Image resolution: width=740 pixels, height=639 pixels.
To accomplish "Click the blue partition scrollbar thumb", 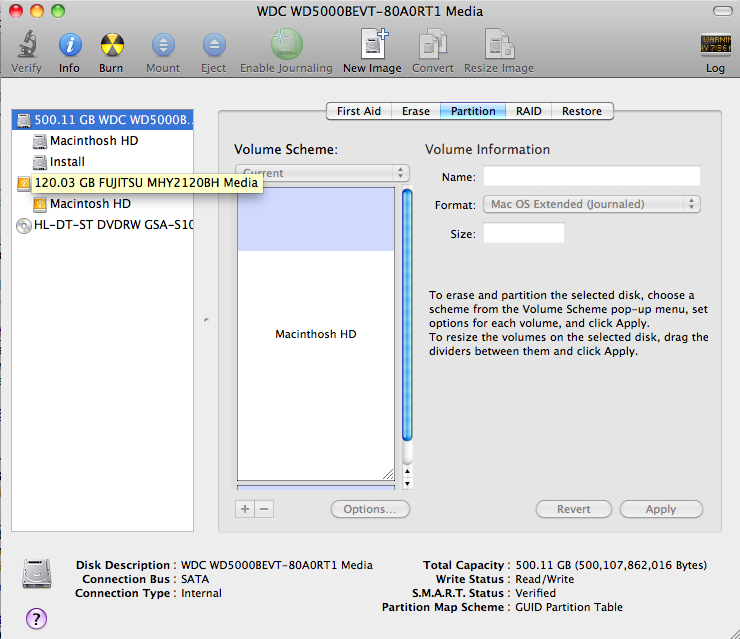I will point(407,315).
